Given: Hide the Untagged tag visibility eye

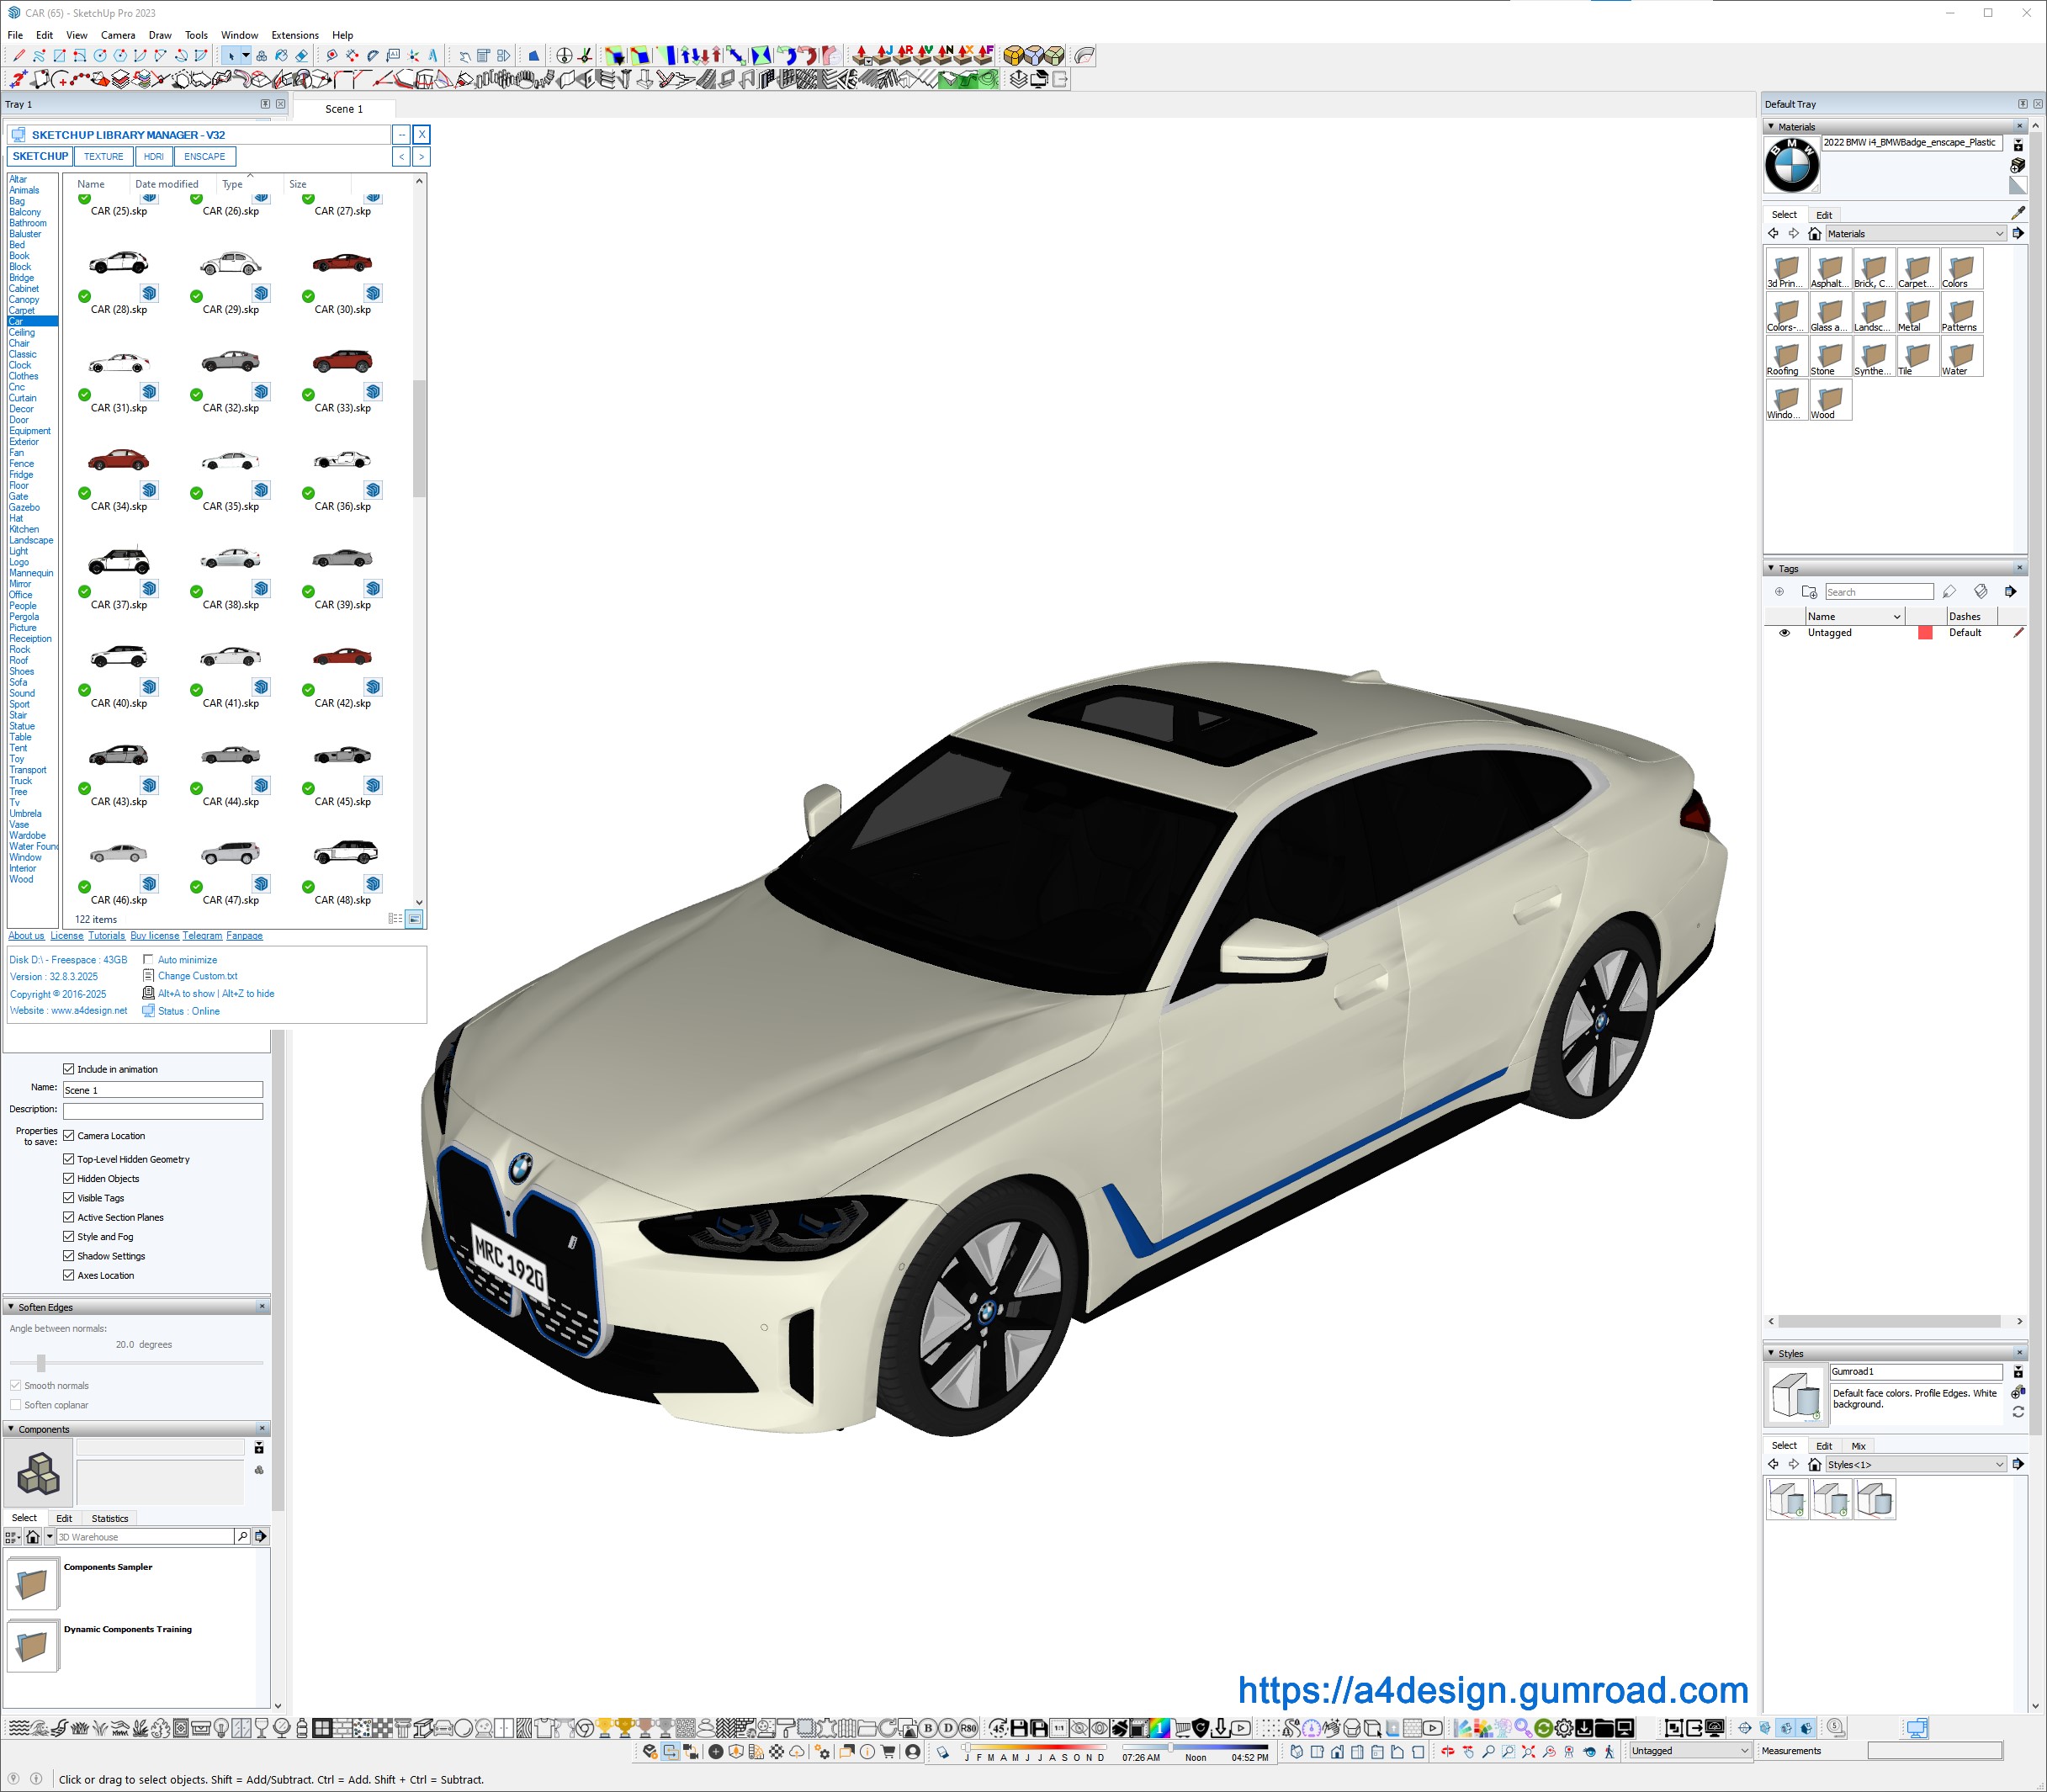Looking at the screenshot, I should (x=1784, y=633).
